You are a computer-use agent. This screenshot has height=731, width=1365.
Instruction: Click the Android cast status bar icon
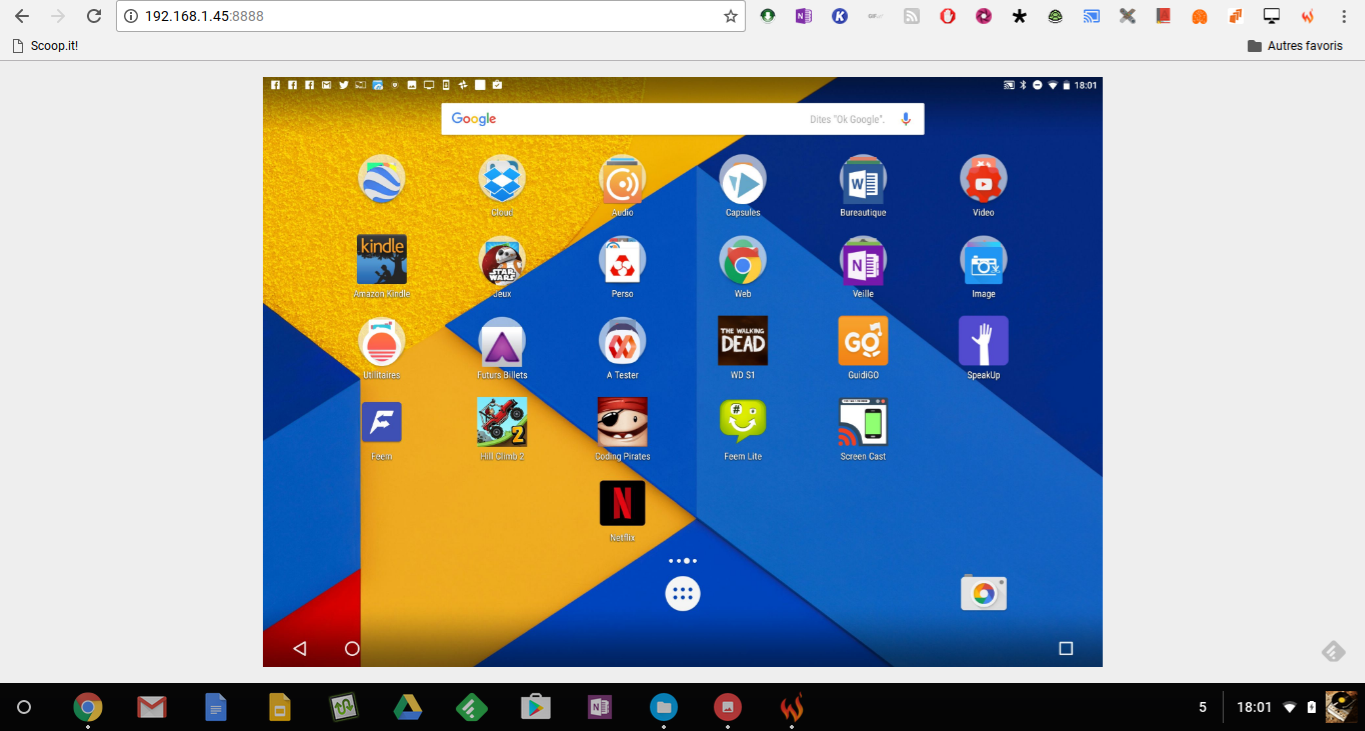(1009, 85)
